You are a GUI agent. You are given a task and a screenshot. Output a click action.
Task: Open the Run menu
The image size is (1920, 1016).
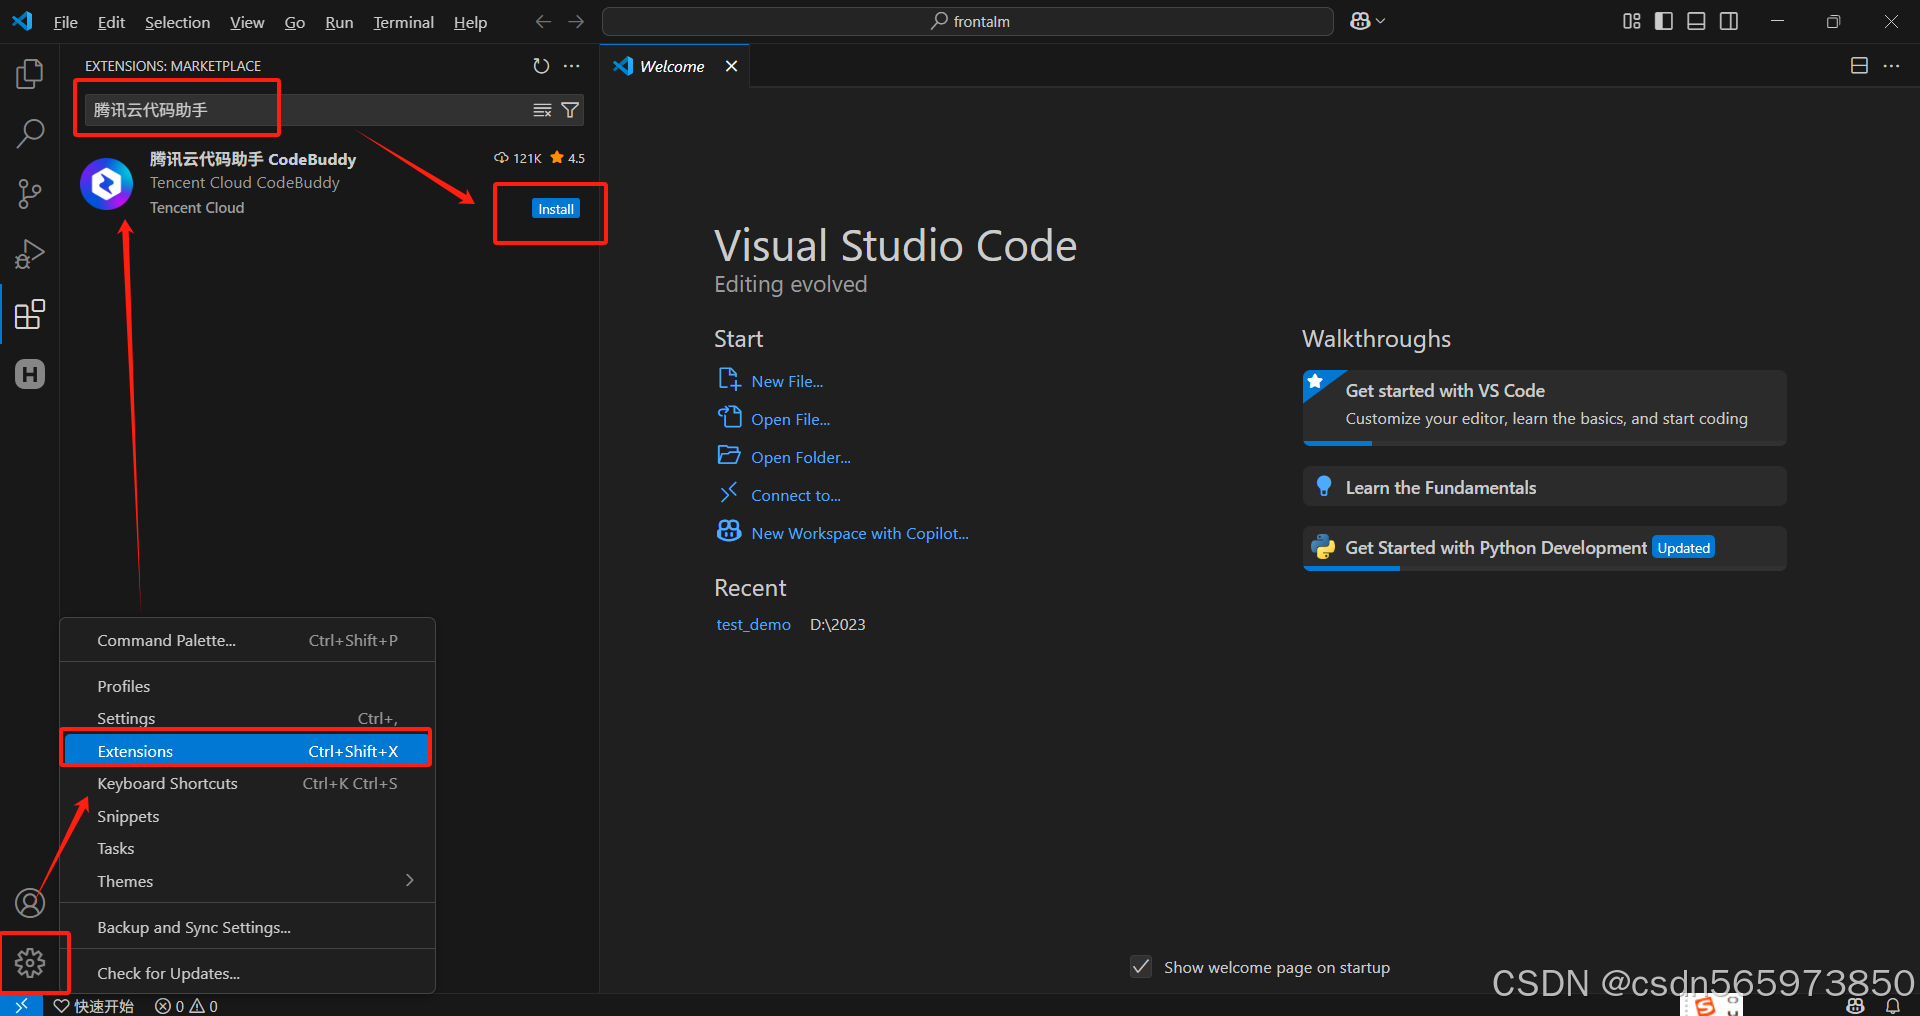click(x=339, y=22)
